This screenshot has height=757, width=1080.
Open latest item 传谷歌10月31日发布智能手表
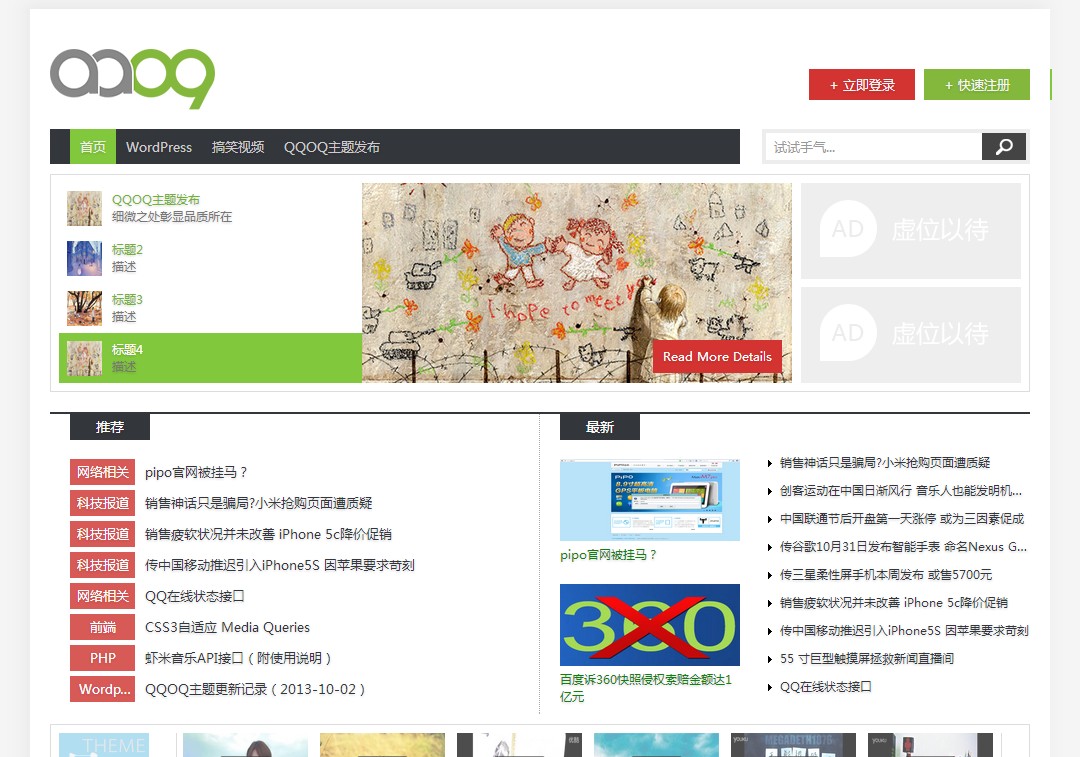[x=903, y=547]
